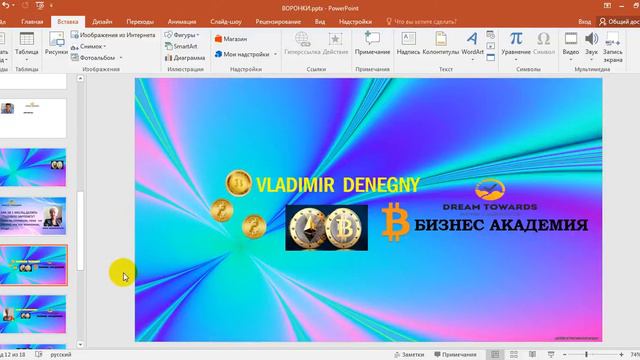Screen dimensions: 640x360
Task: Click the insert object icon in the Текст group
Action: [491, 58]
